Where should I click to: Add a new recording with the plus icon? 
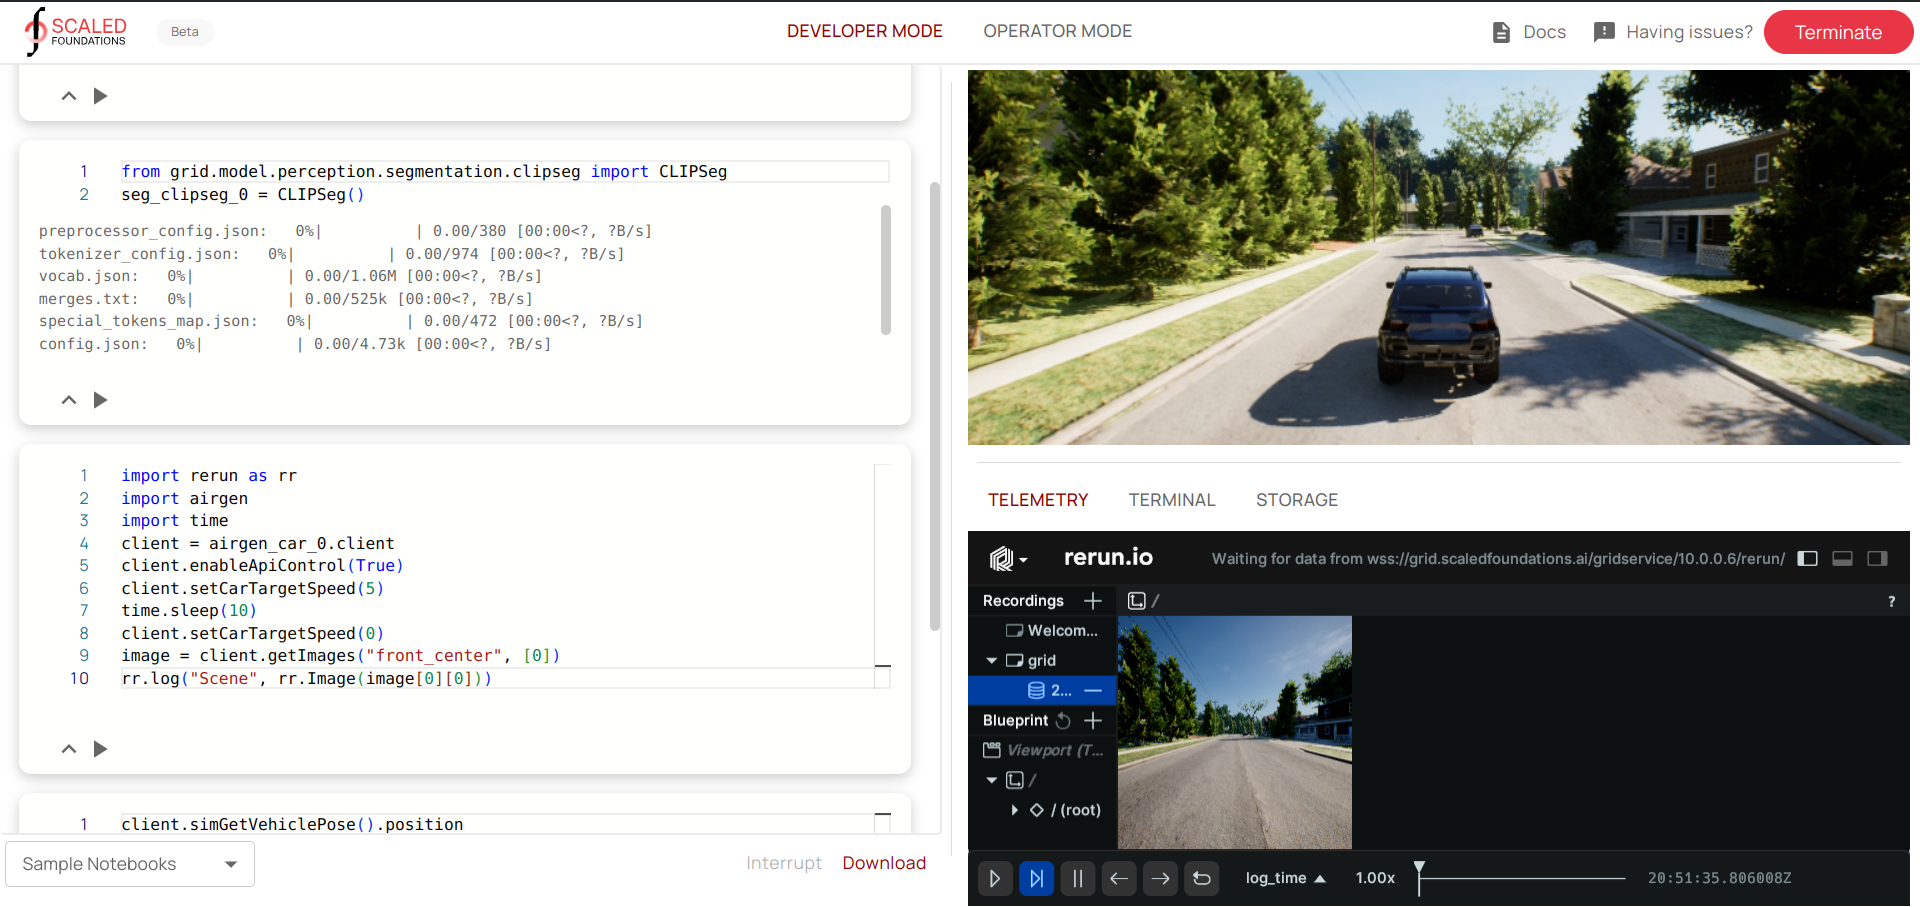coord(1093,600)
